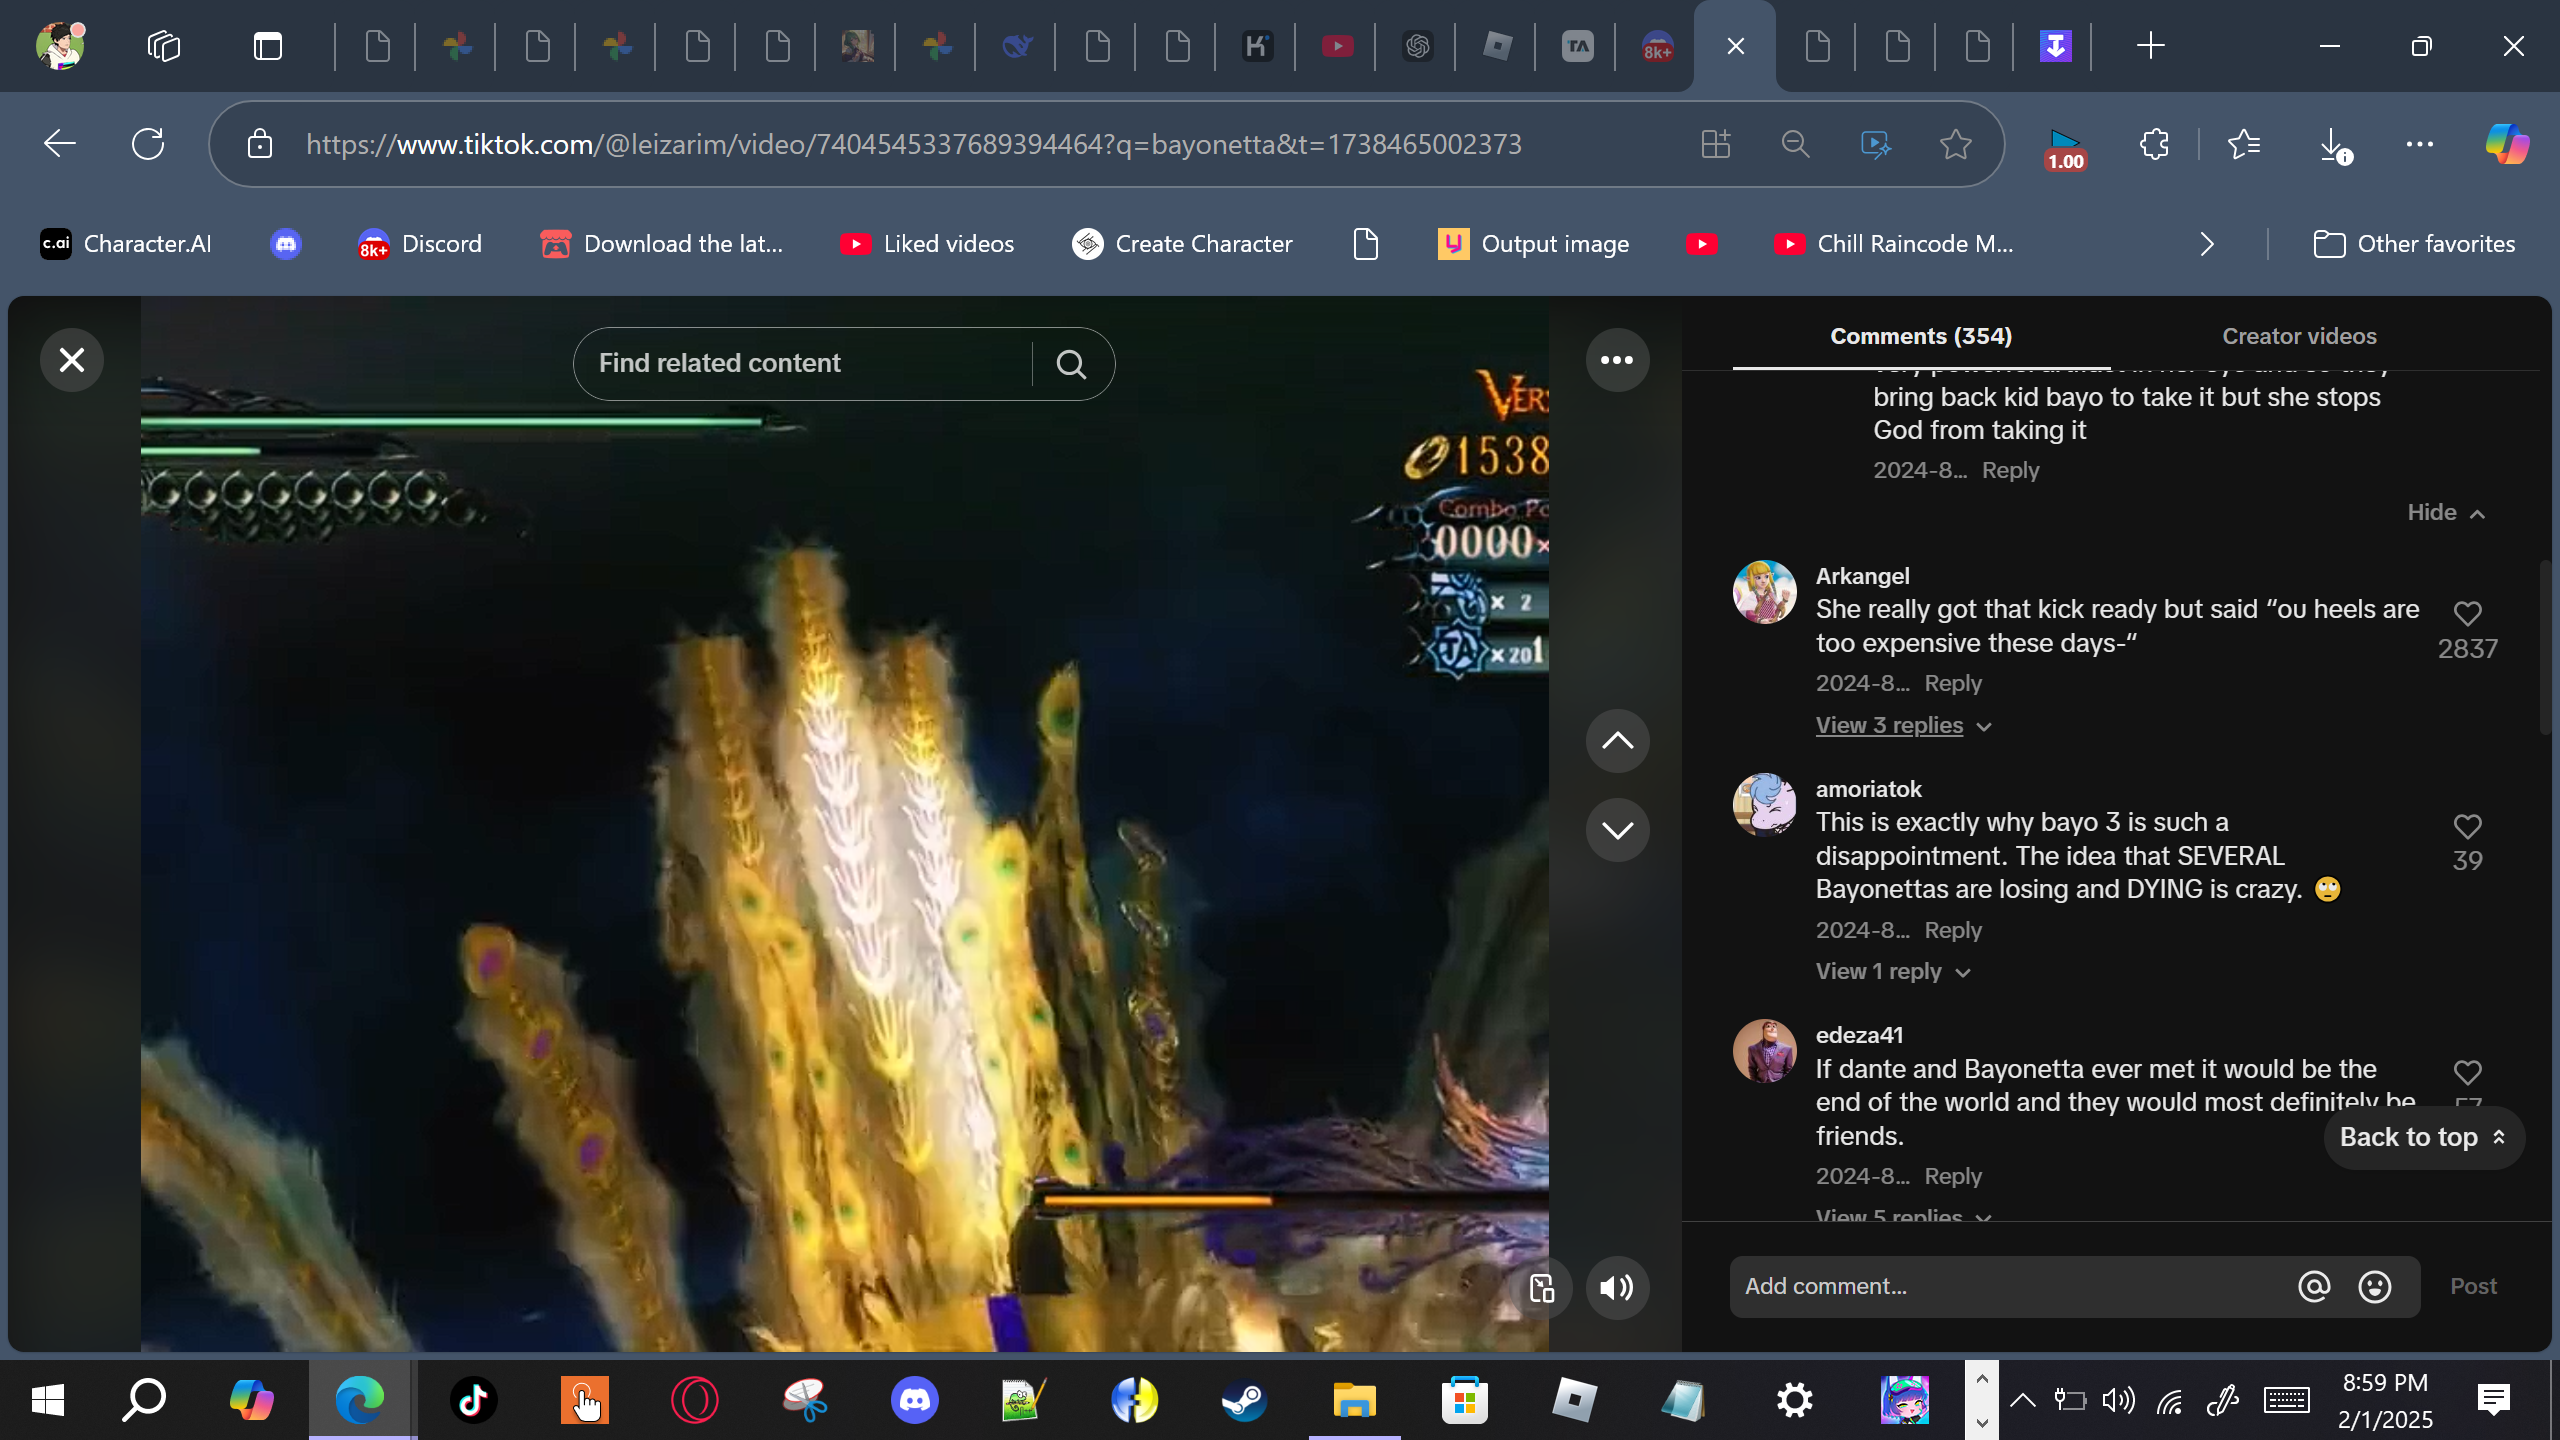Viewport: 2560px width, 1440px height.
Task: Reply to edeza41's comment
Action: click(x=1952, y=1177)
